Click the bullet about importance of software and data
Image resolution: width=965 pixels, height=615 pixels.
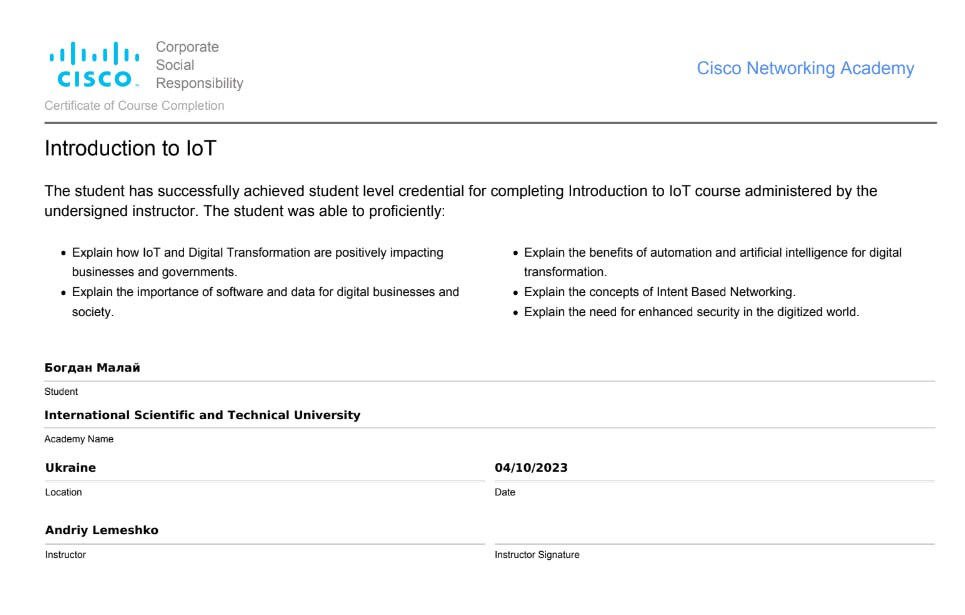[265, 302]
